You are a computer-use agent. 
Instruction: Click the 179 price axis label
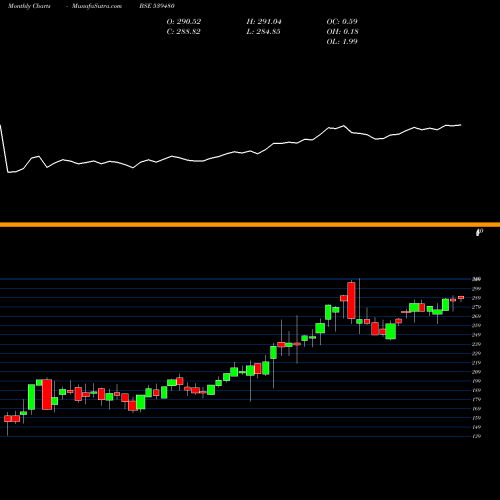(477, 399)
